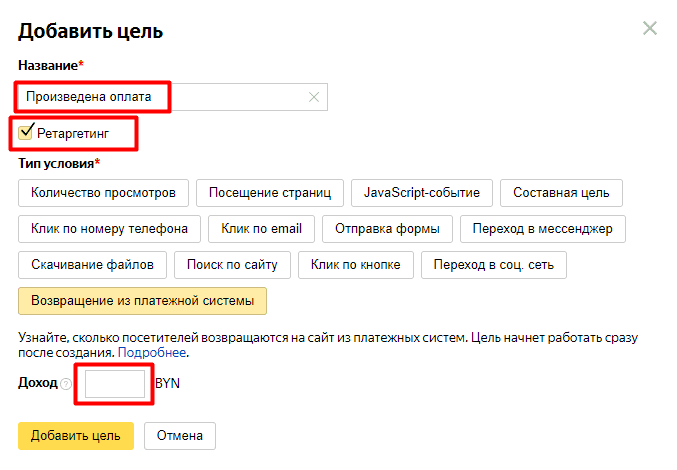Select Количество просмотров condition type
This screenshot has width=677, height=470.
point(103,192)
